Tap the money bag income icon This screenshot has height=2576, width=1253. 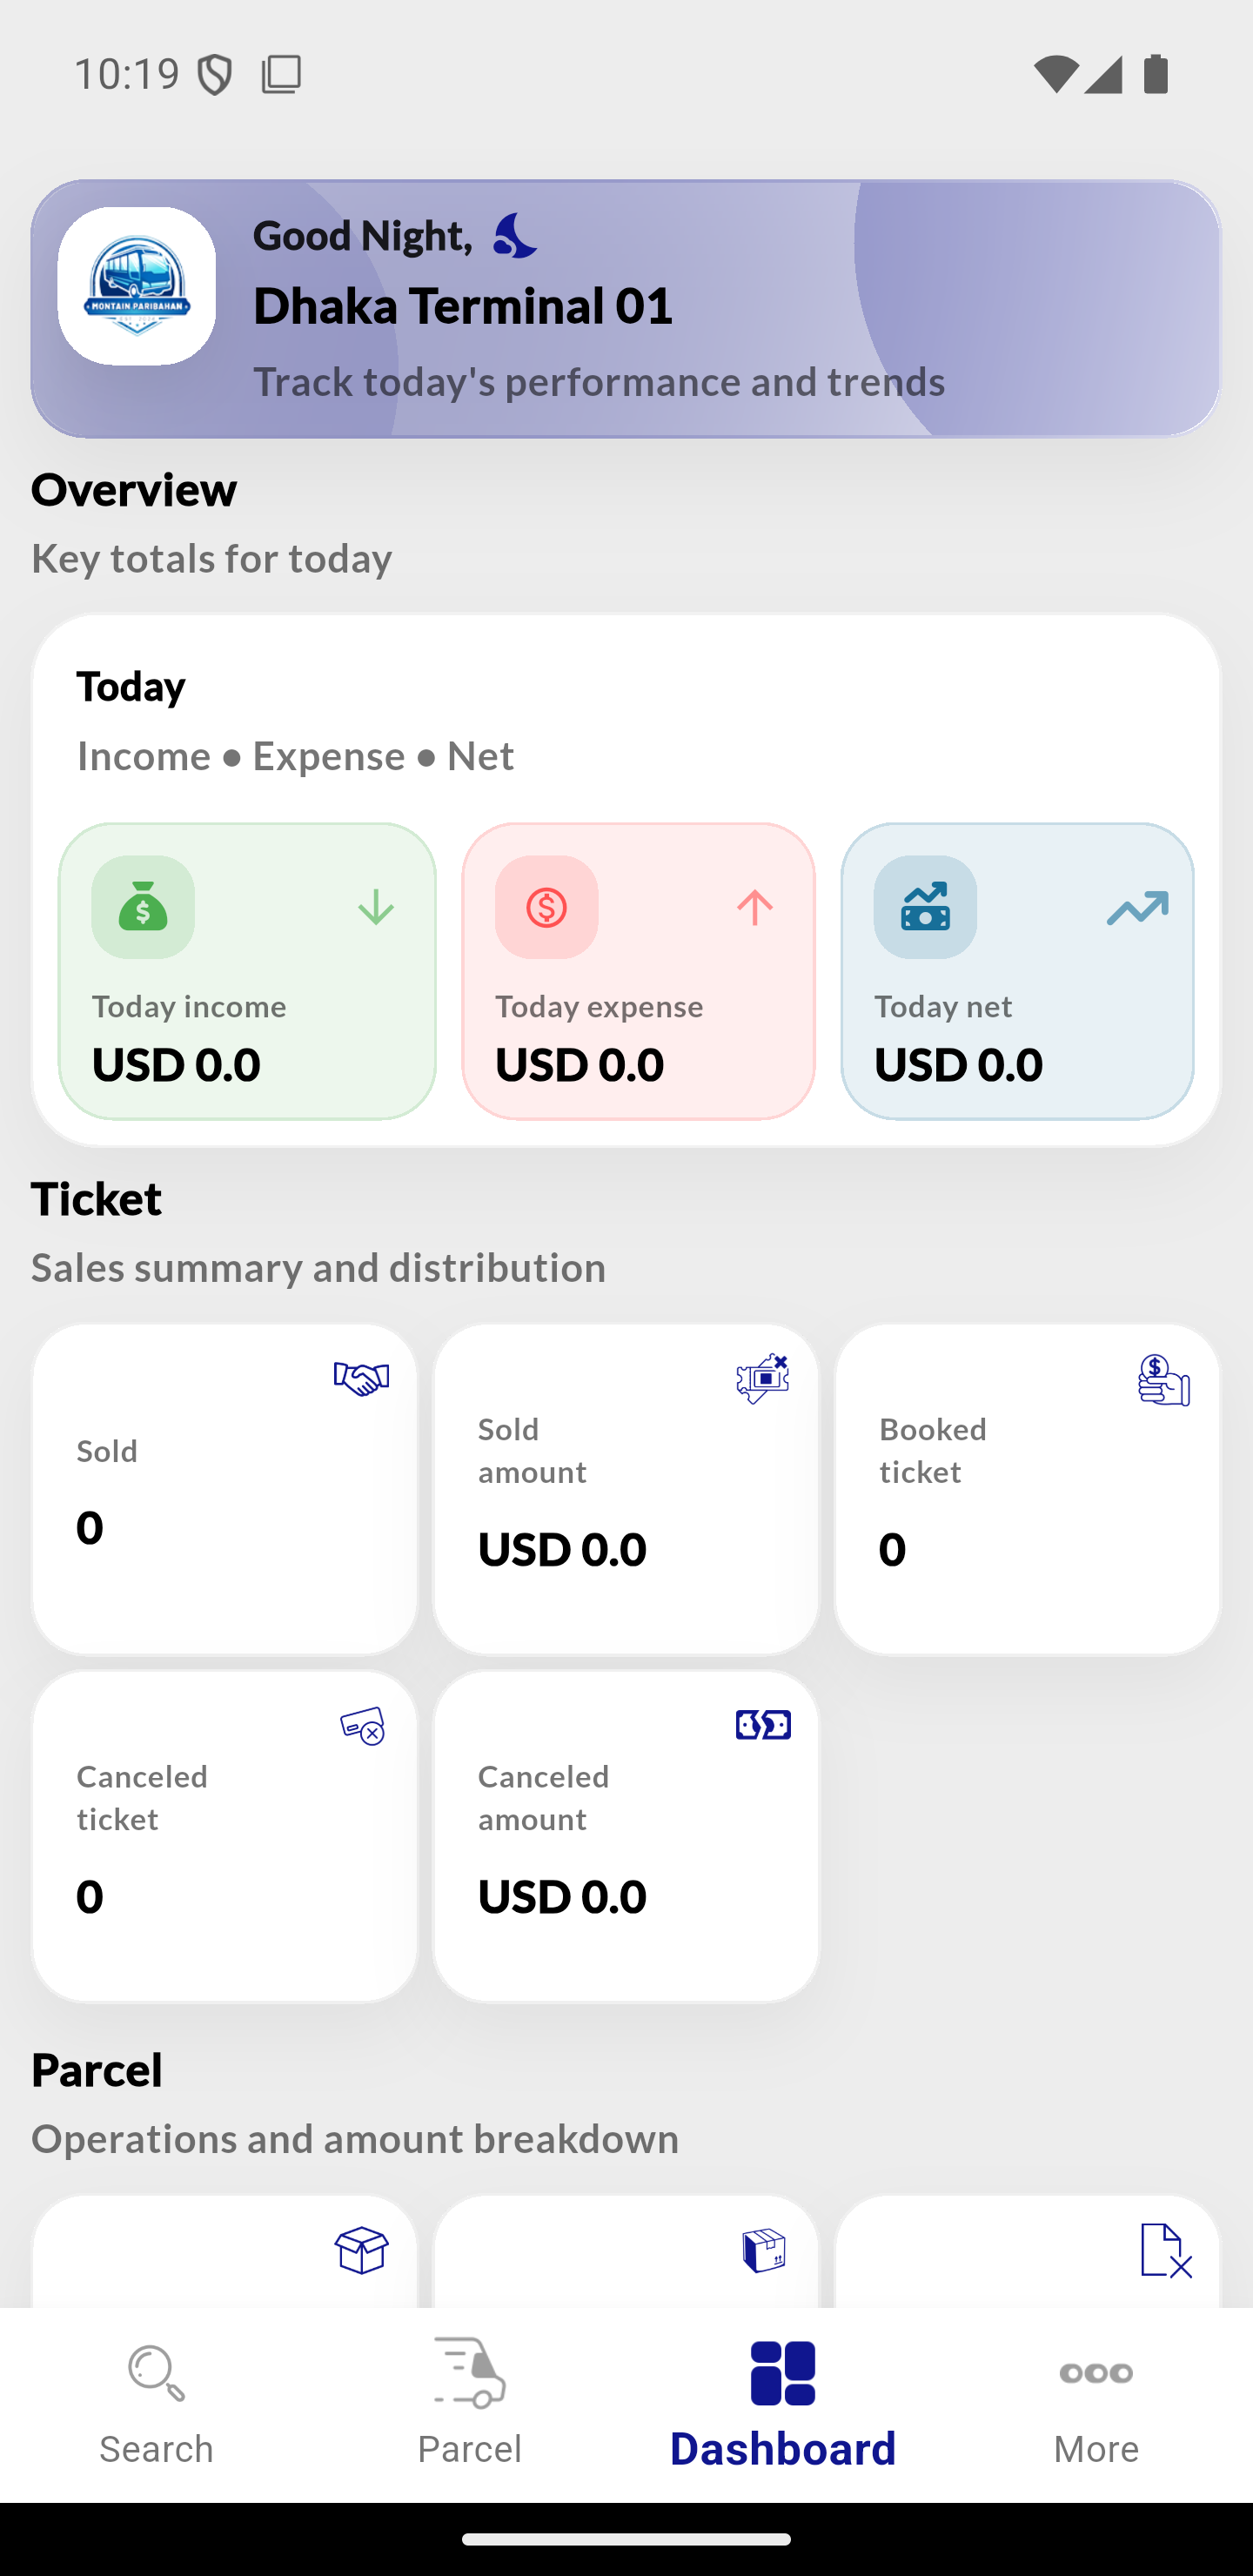[143, 907]
